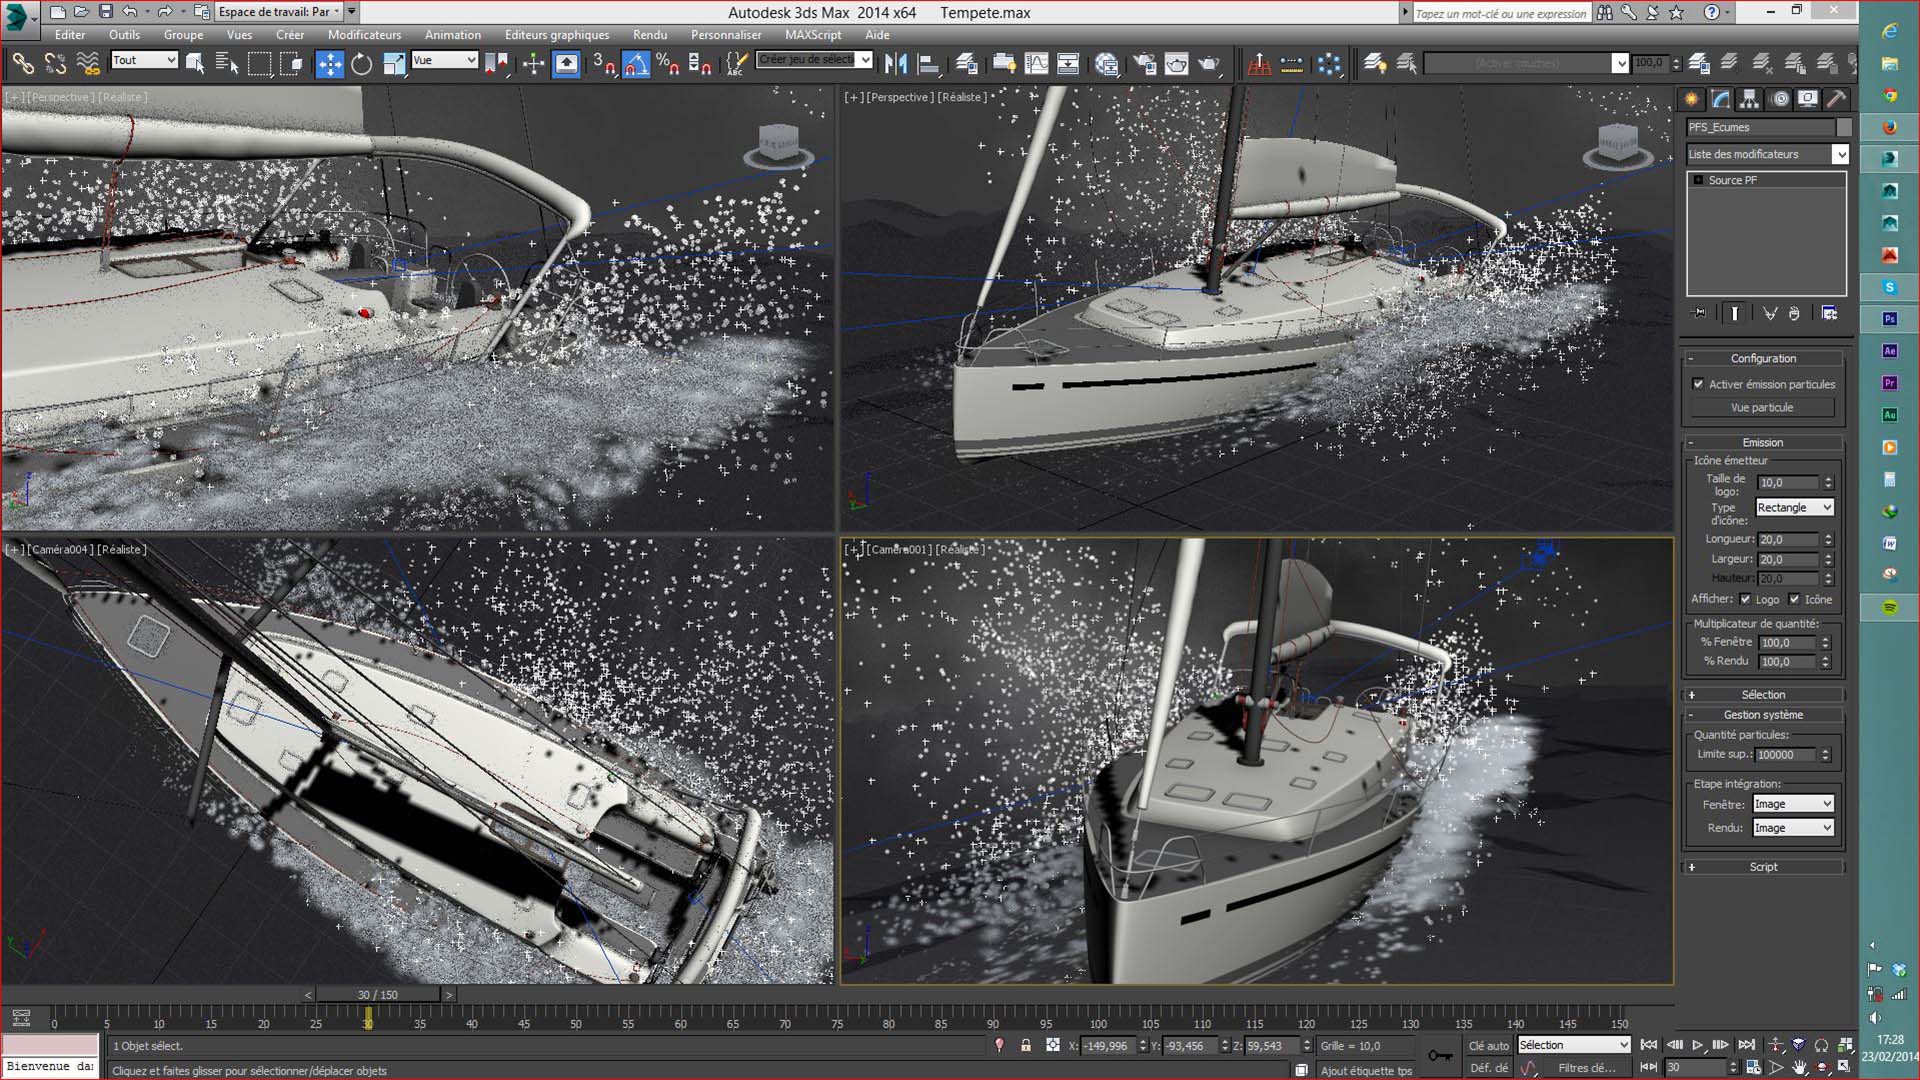Expand the Script rollout
Image resolution: width=1920 pixels, height=1080 pixels.
click(1763, 867)
